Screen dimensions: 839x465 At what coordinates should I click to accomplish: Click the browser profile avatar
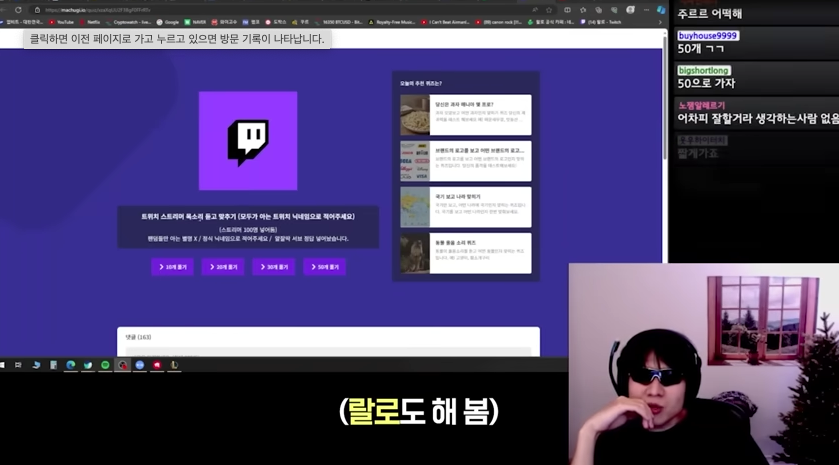click(630, 10)
